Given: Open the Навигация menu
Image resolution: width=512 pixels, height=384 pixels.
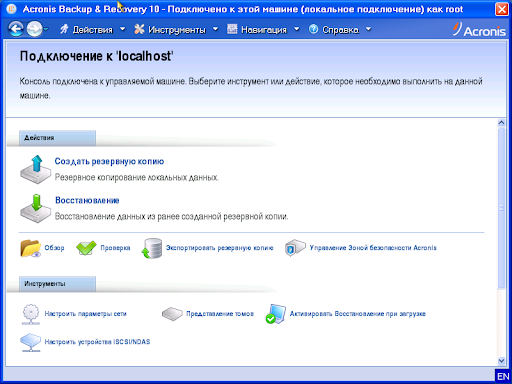Looking at the screenshot, I should click(x=264, y=30).
